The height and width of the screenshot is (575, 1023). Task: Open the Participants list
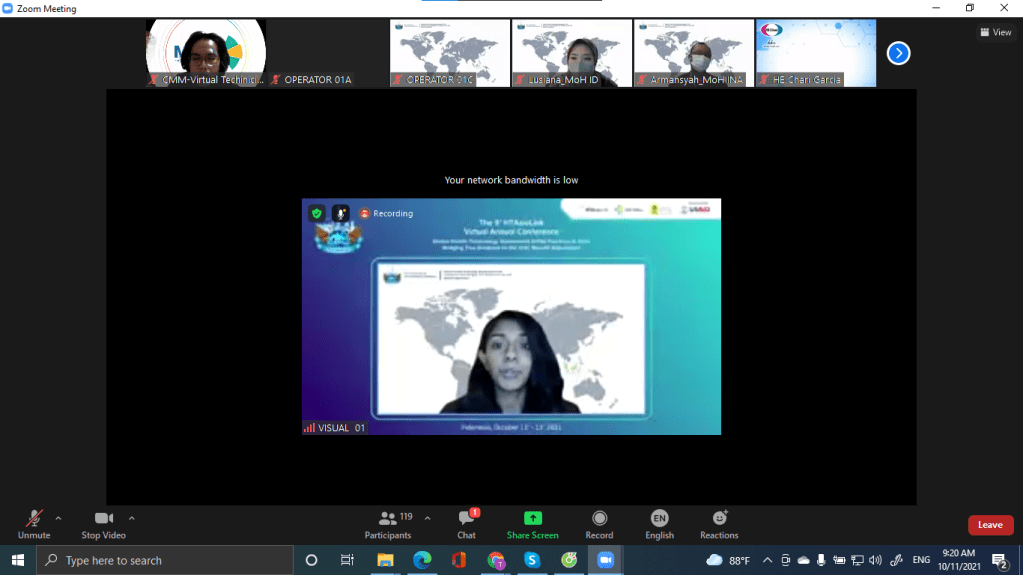[388, 522]
